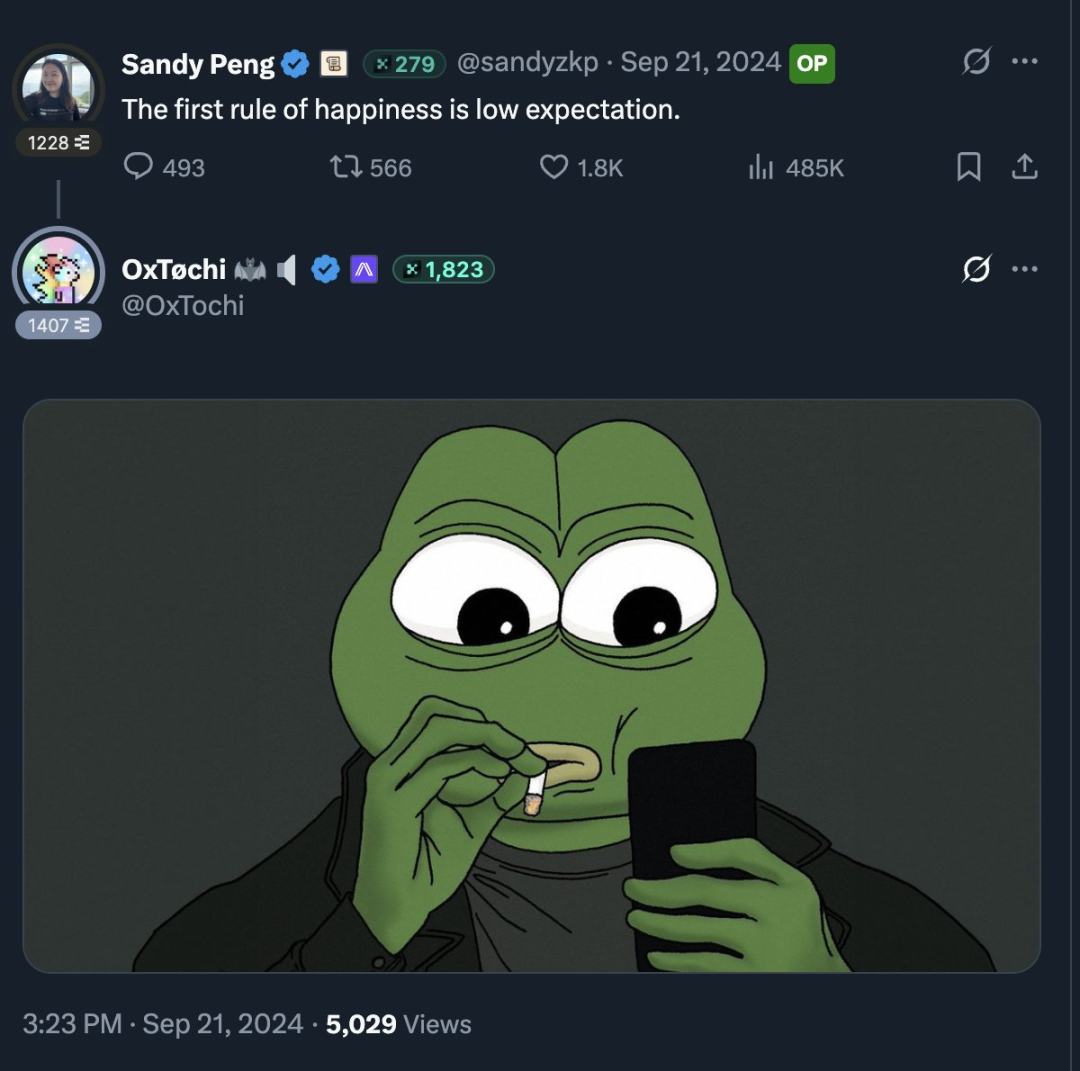Viewport: 1080px width, 1071px height.
Task: Click the Grok icon on OxTochi's reply
Action: click(976, 269)
